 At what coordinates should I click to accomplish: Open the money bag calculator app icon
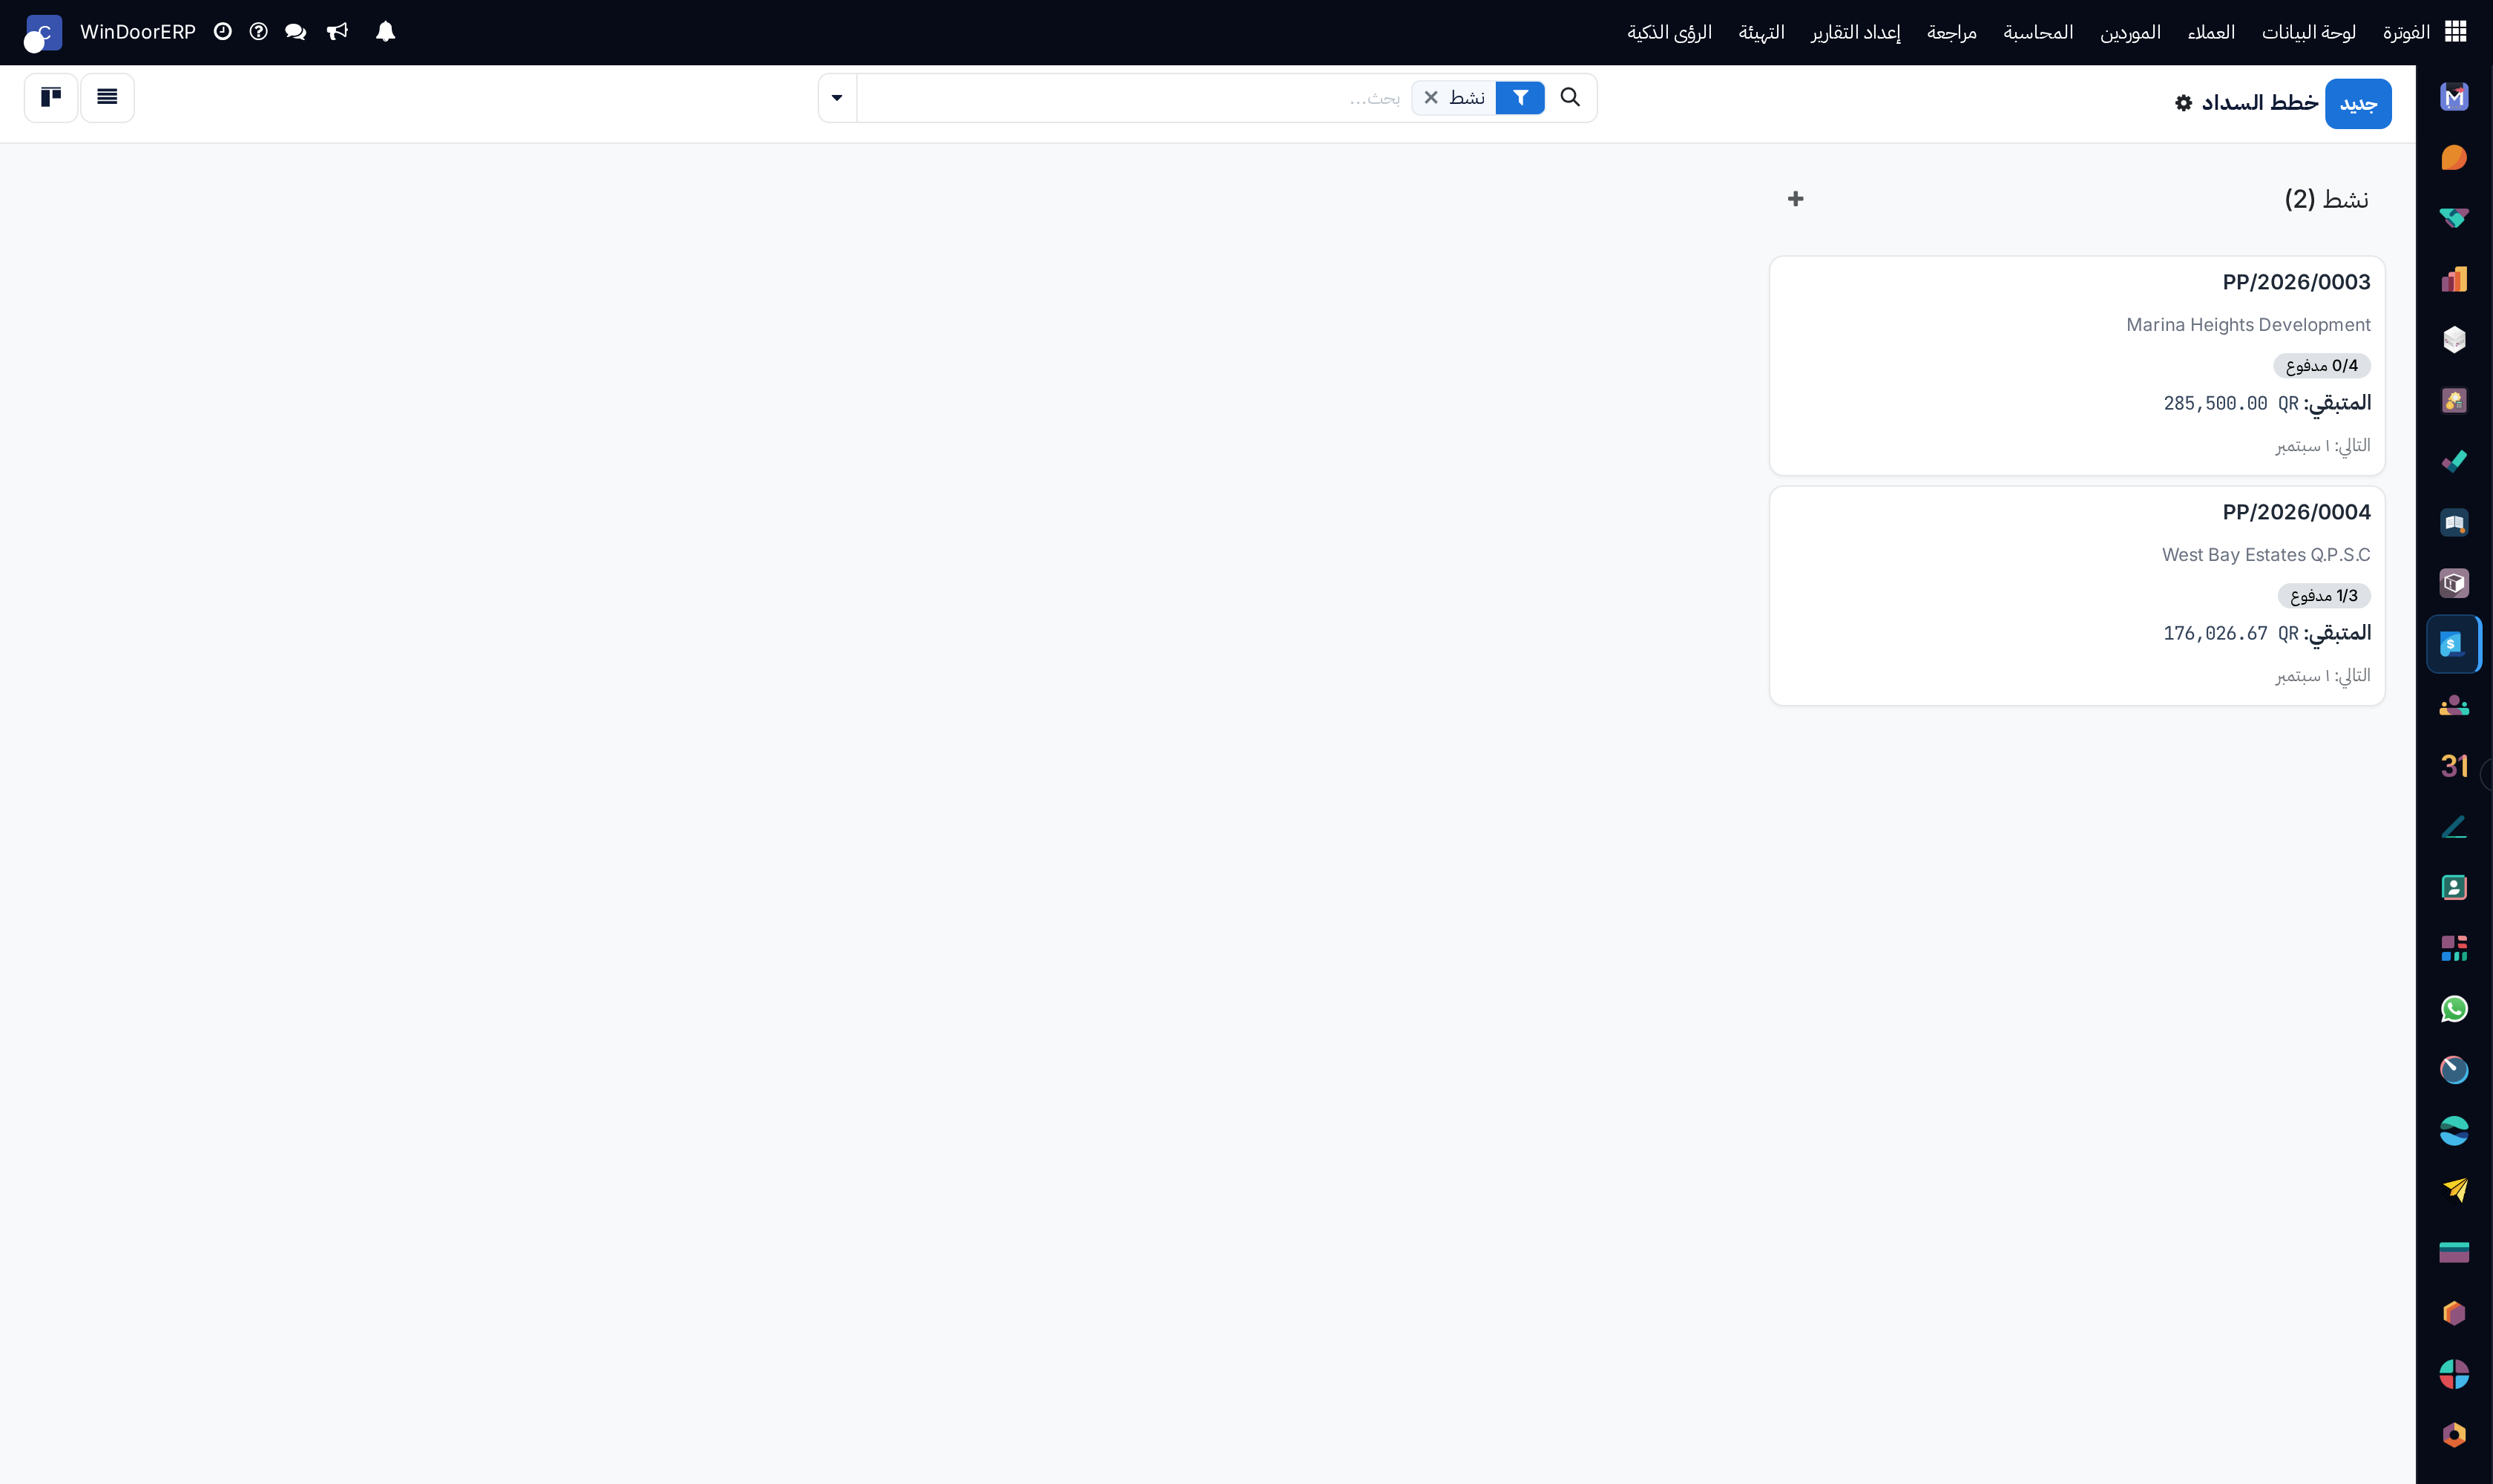2454,401
